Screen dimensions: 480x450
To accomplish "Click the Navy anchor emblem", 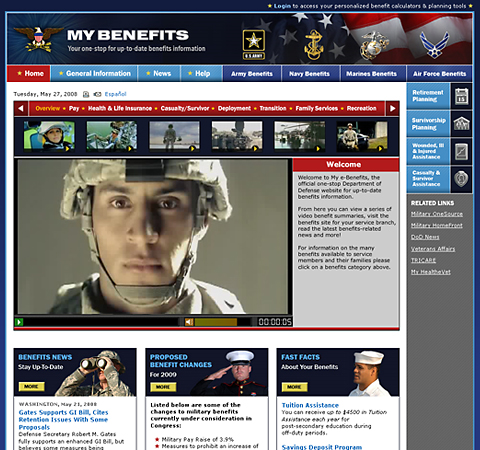I will click(313, 45).
